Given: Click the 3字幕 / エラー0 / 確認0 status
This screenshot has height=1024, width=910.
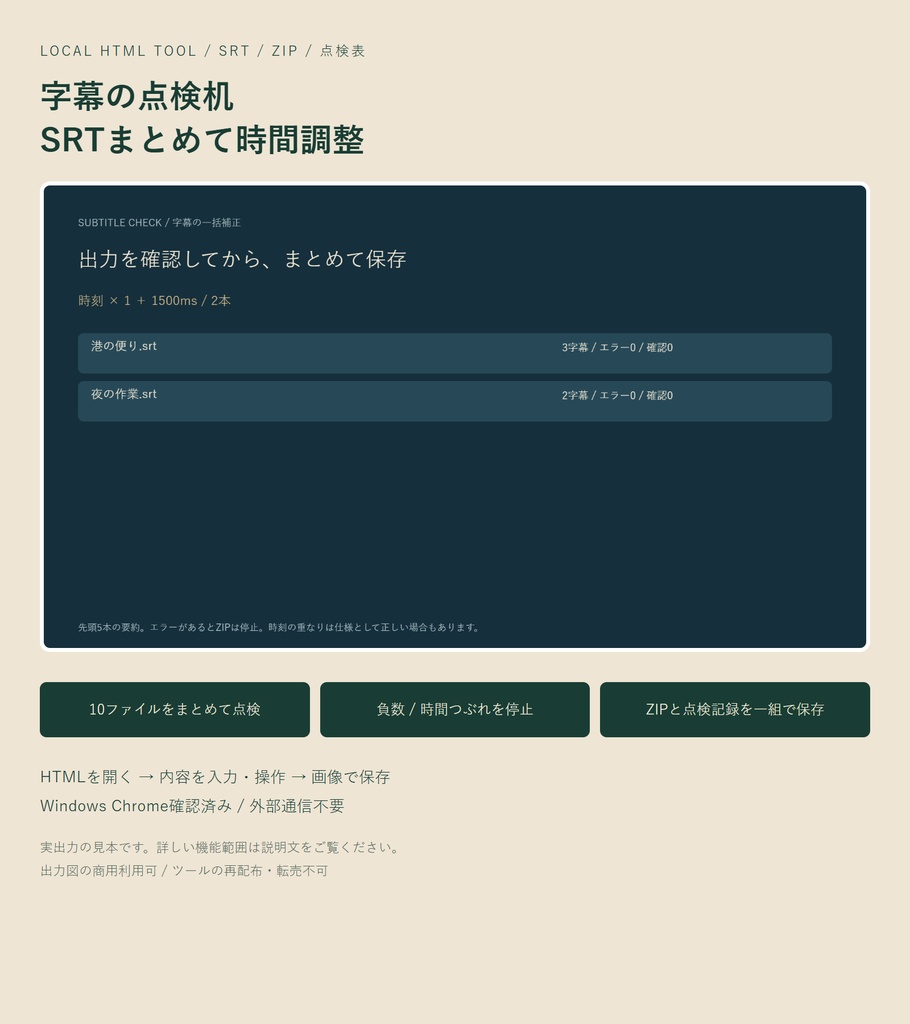Looking at the screenshot, I should tap(617, 347).
